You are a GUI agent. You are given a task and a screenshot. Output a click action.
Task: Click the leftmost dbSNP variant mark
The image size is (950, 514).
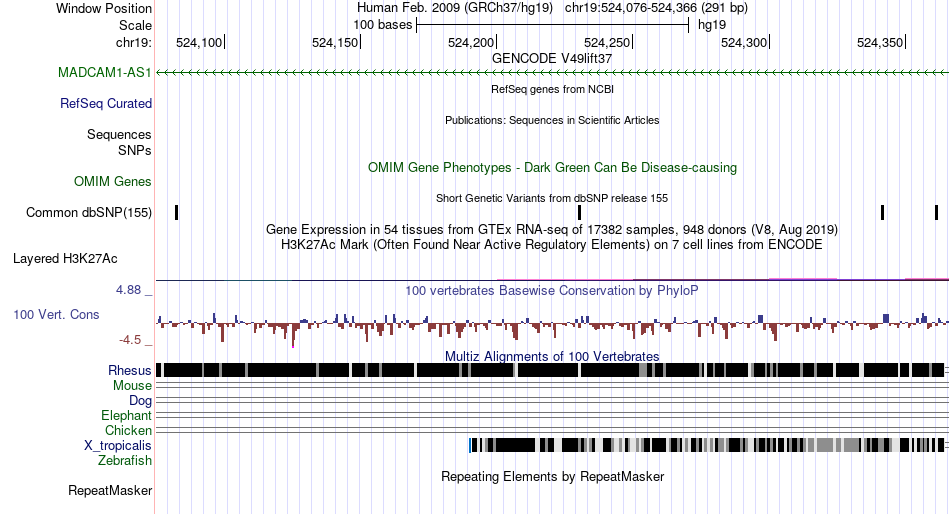pos(176,213)
